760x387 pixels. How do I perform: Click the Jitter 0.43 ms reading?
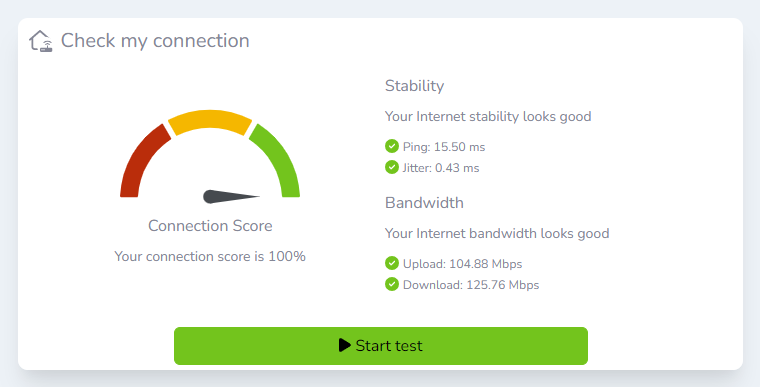pos(441,168)
